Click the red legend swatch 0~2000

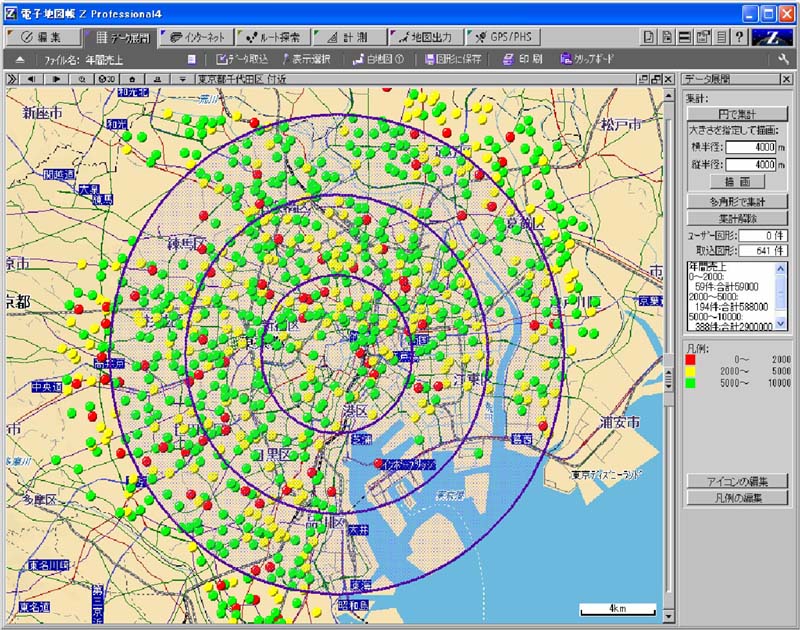(690, 360)
